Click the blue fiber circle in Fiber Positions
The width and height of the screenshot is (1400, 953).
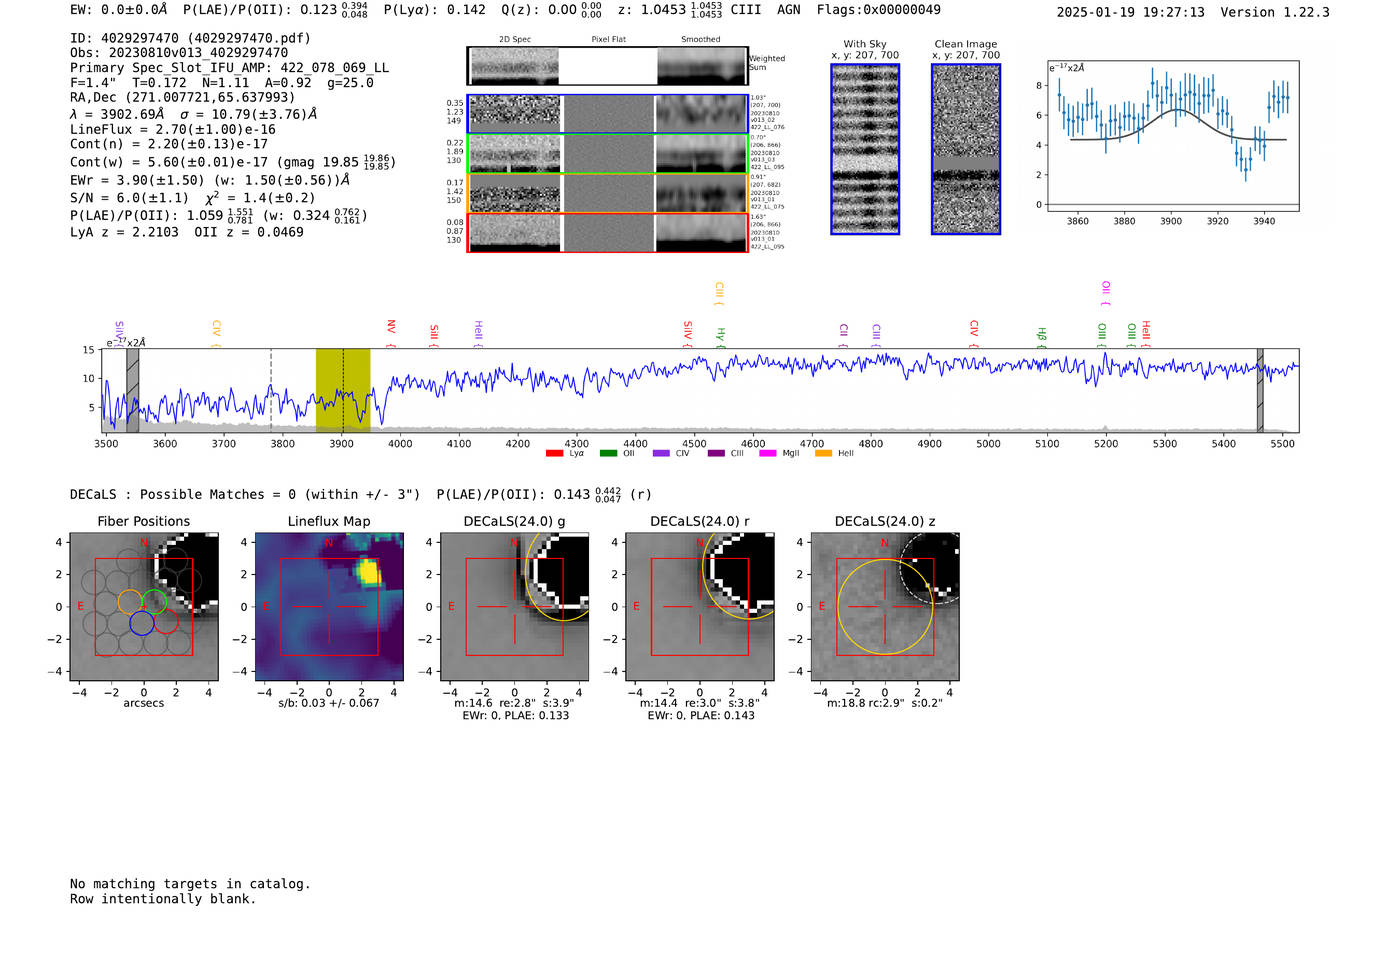[x=142, y=623]
